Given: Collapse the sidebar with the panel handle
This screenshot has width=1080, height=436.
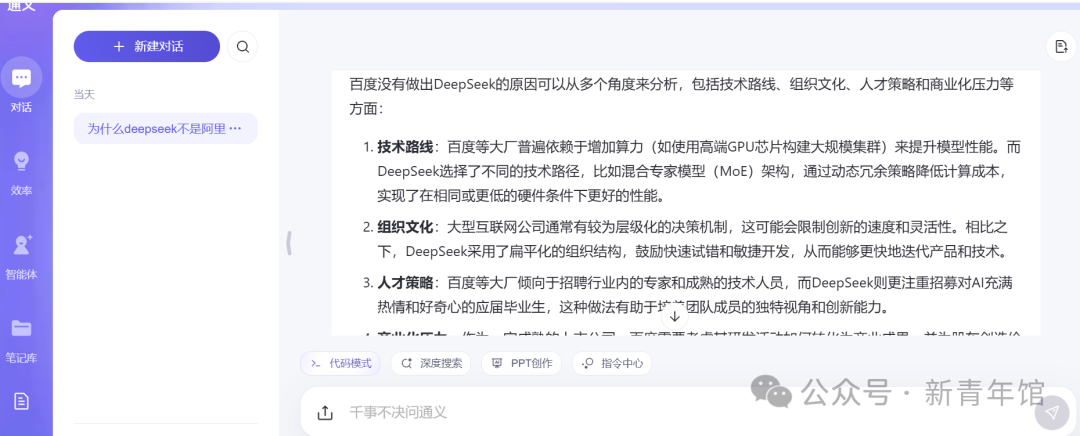Looking at the screenshot, I should [x=289, y=243].
